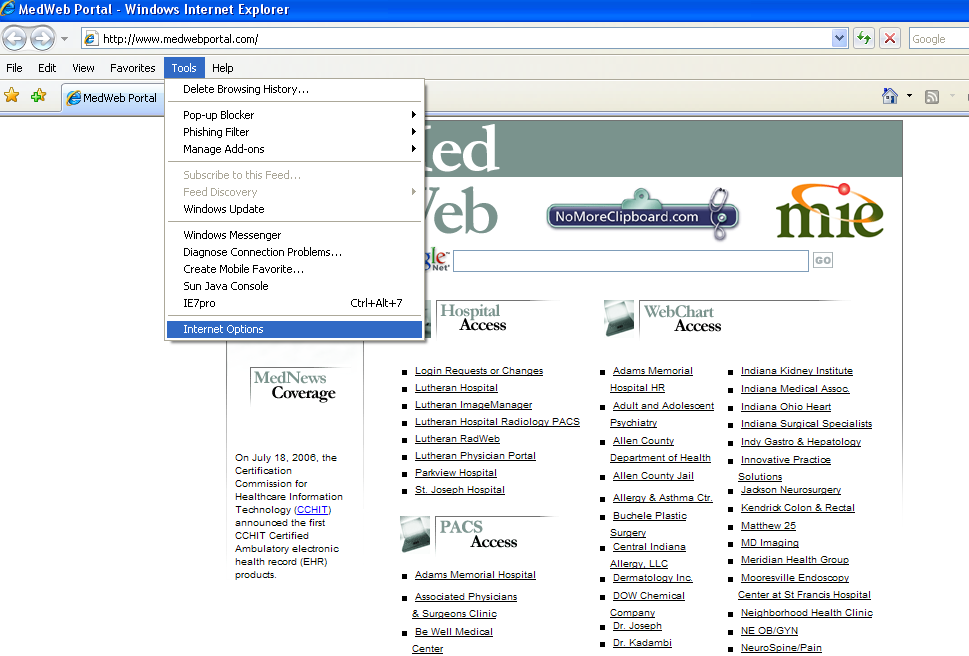Click the page search text field
The image size is (969, 656).
tap(630, 261)
